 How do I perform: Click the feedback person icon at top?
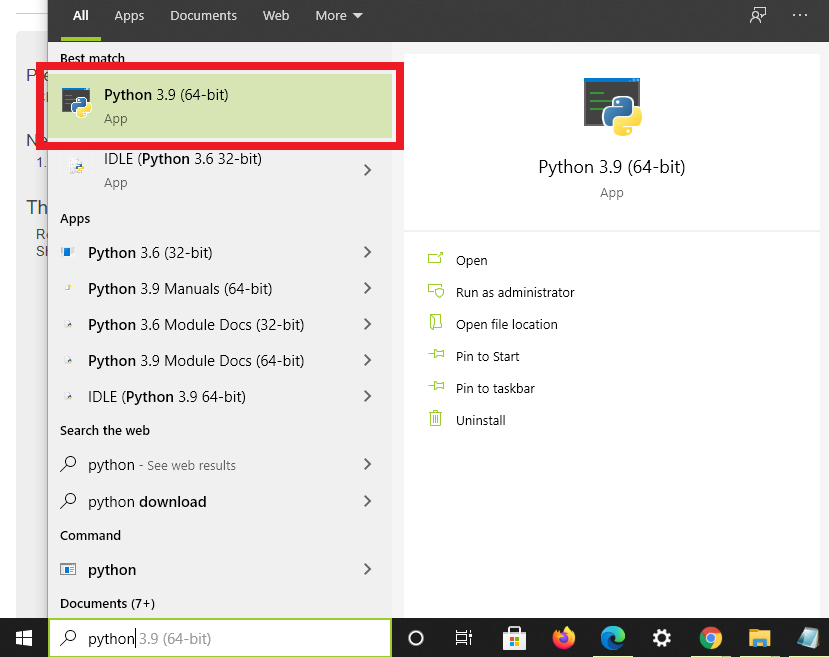click(x=758, y=15)
